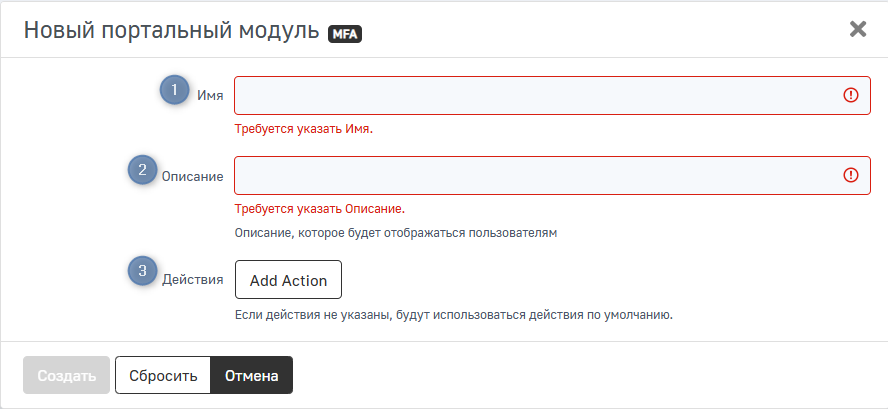Click the step 3 number badge
Screen dimensions: 888x409
pos(142,270)
